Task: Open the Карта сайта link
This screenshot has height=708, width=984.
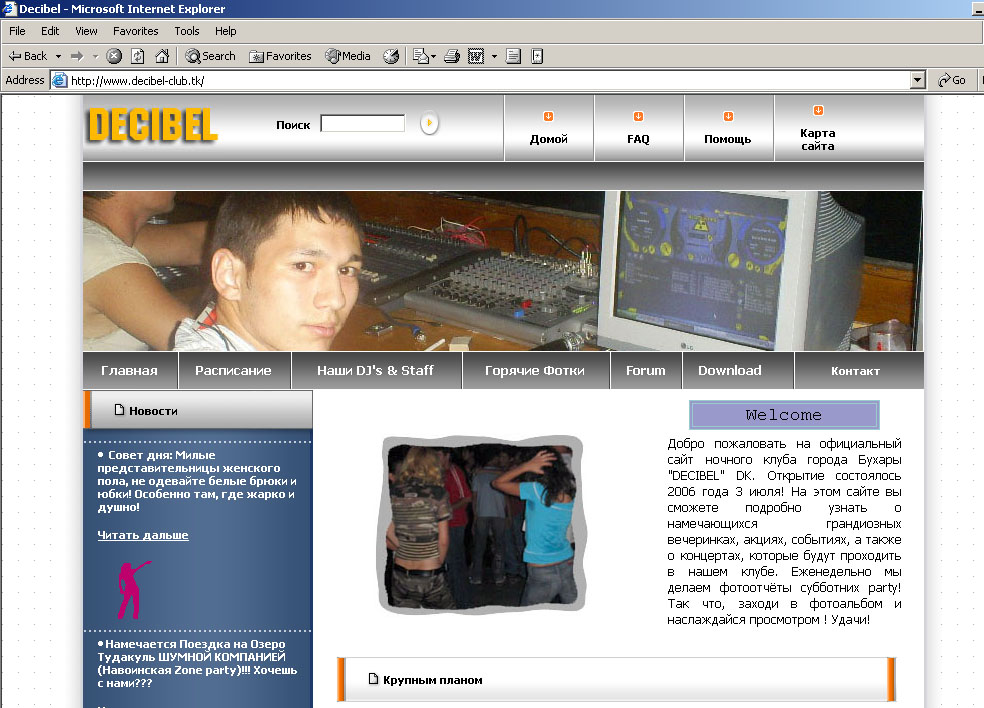Action: [x=818, y=139]
